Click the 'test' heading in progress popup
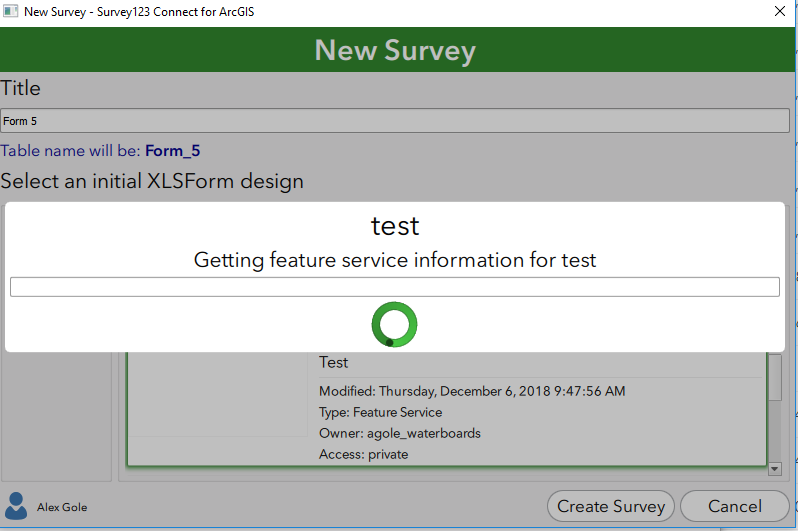This screenshot has width=798, height=531. (x=395, y=226)
